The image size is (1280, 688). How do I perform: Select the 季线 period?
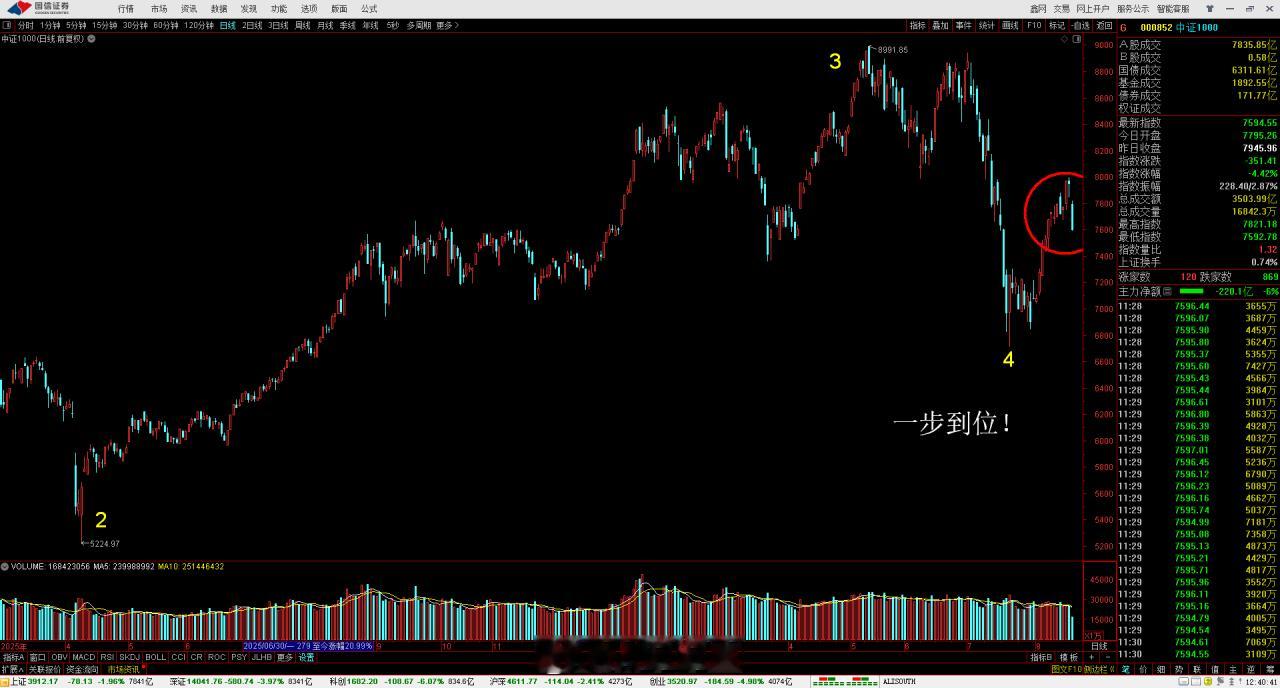point(347,25)
